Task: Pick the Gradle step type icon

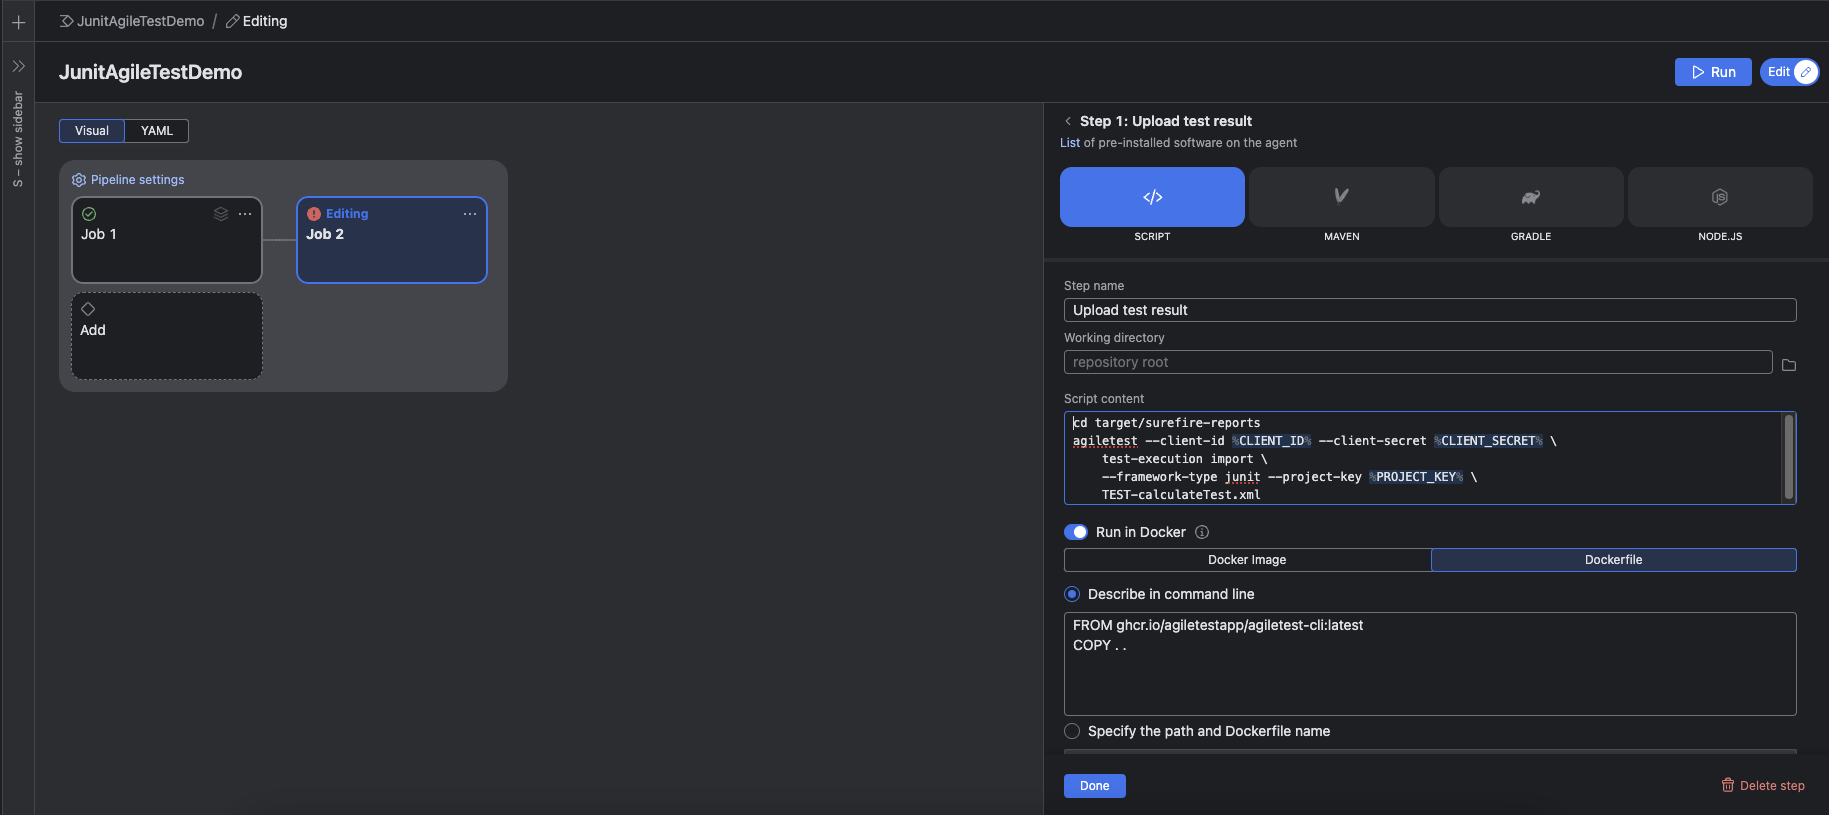Action: [1530, 197]
